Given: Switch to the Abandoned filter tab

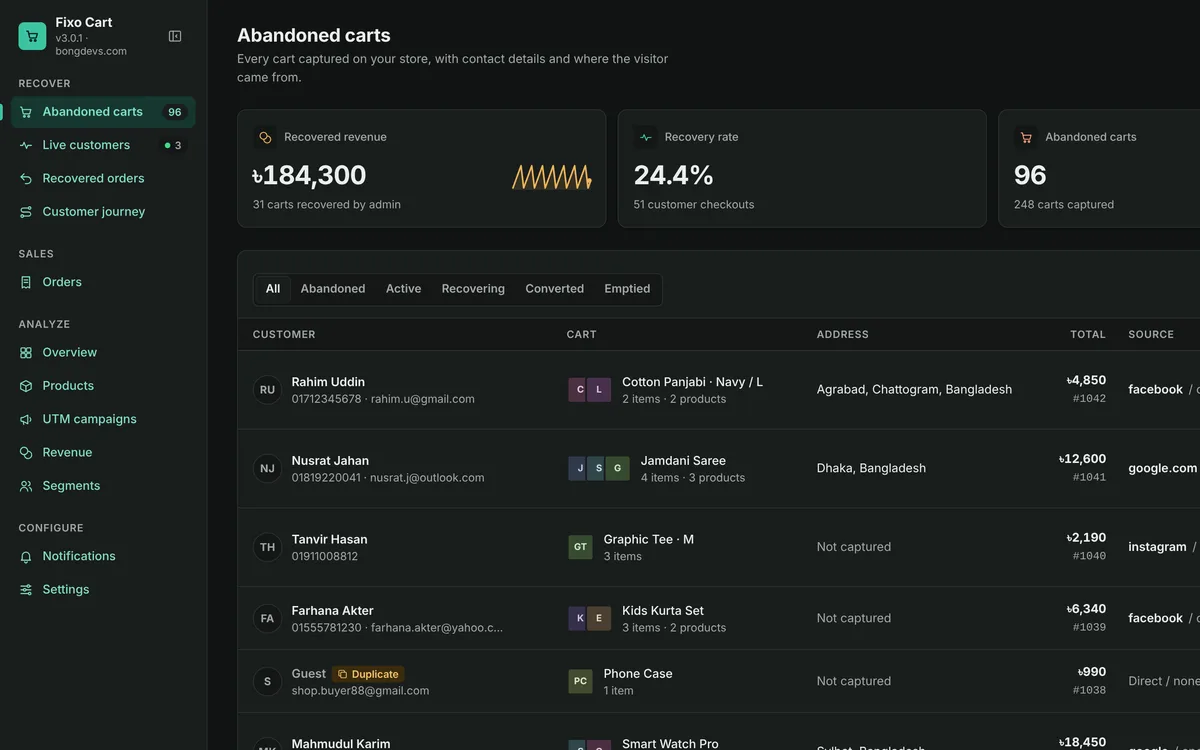Looking at the screenshot, I should tap(333, 289).
